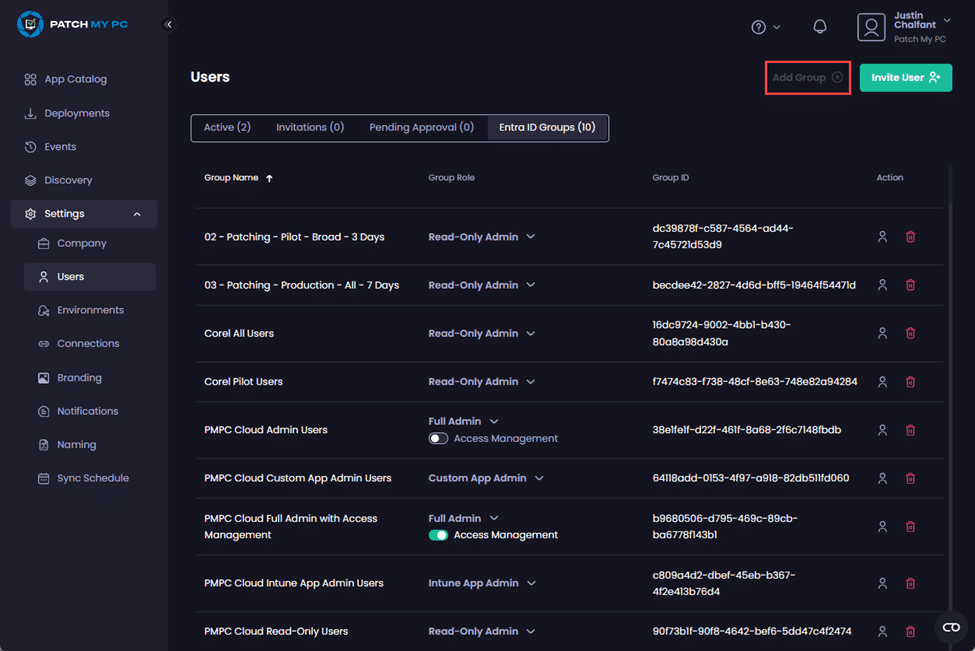Open the notifications bell icon

coord(820,27)
